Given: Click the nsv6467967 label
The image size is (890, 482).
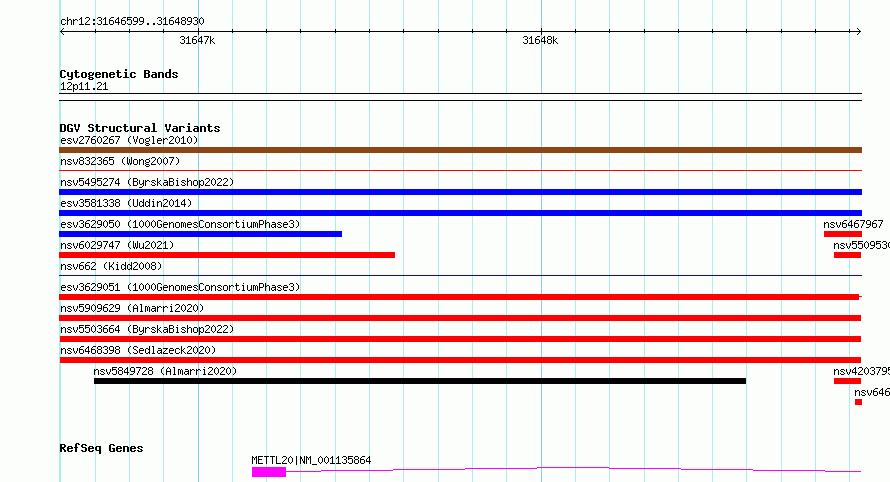Looking at the screenshot, I should point(853,224).
